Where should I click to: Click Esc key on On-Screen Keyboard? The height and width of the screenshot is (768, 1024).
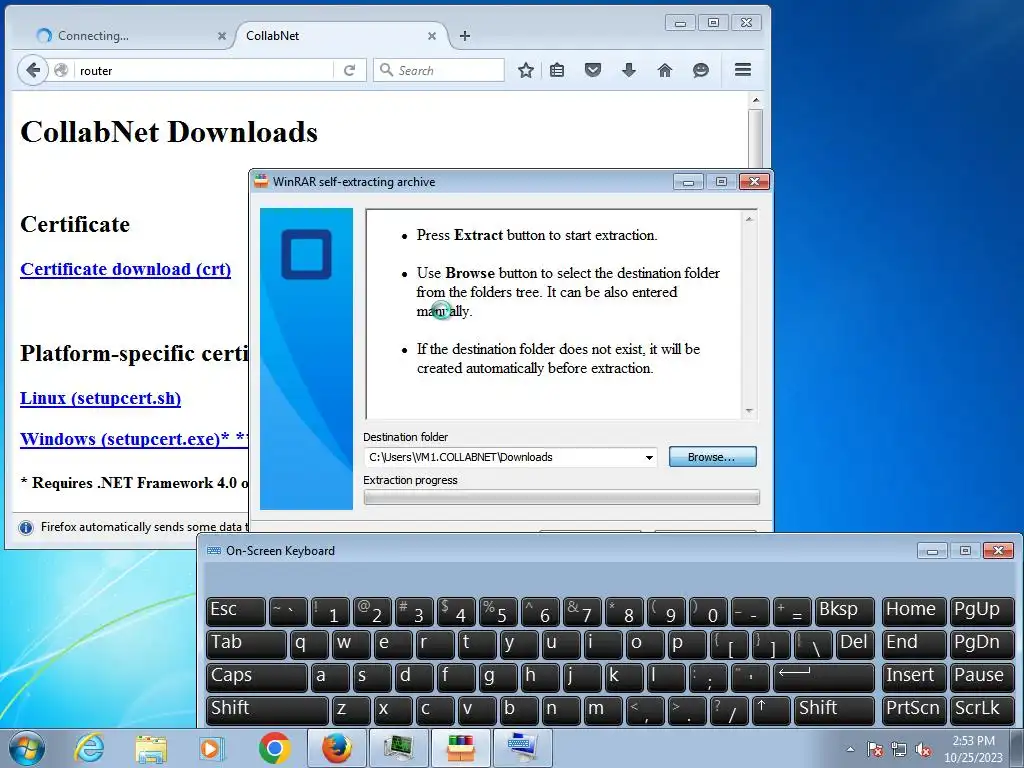coord(236,611)
